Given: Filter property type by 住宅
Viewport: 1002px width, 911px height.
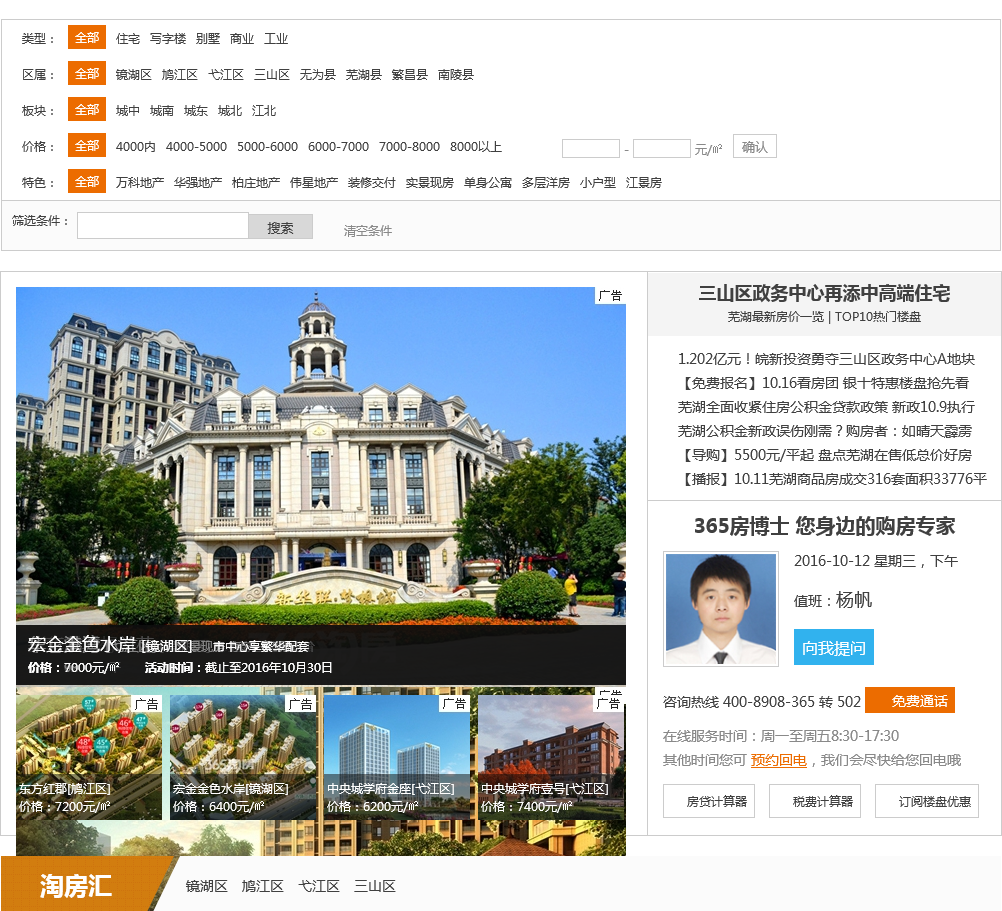Looking at the screenshot, I should coord(128,39).
